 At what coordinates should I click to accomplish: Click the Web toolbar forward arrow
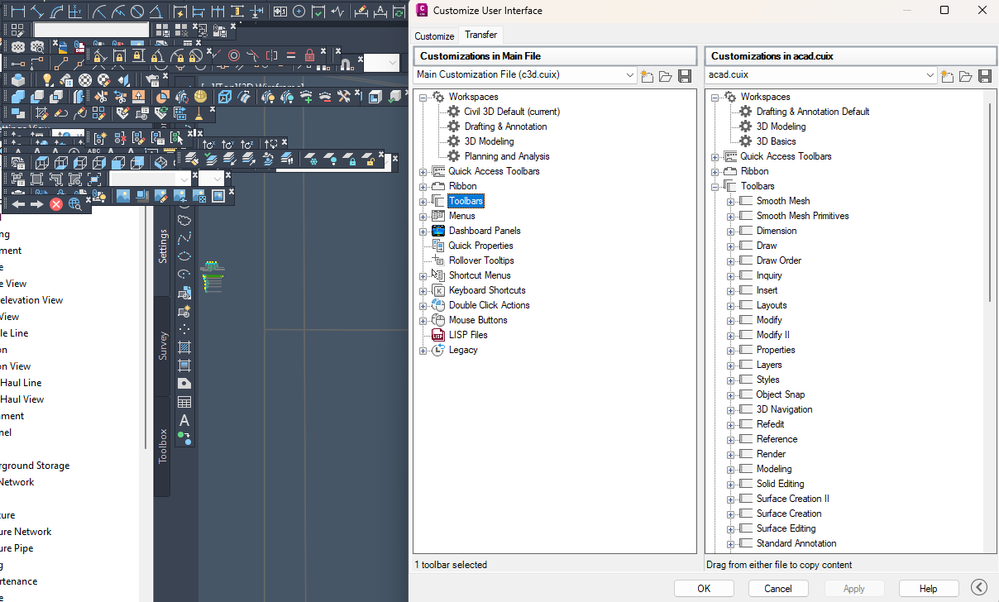pyautogui.click(x=37, y=204)
